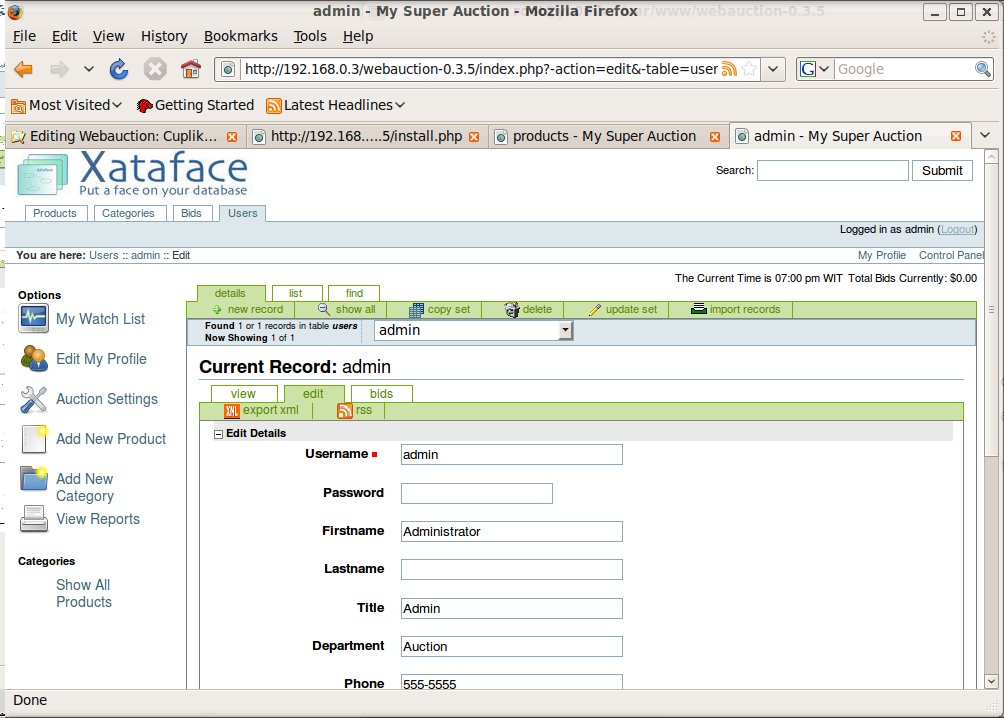Switch to the bids tab
The height and width of the screenshot is (718, 1004).
(x=381, y=394)
